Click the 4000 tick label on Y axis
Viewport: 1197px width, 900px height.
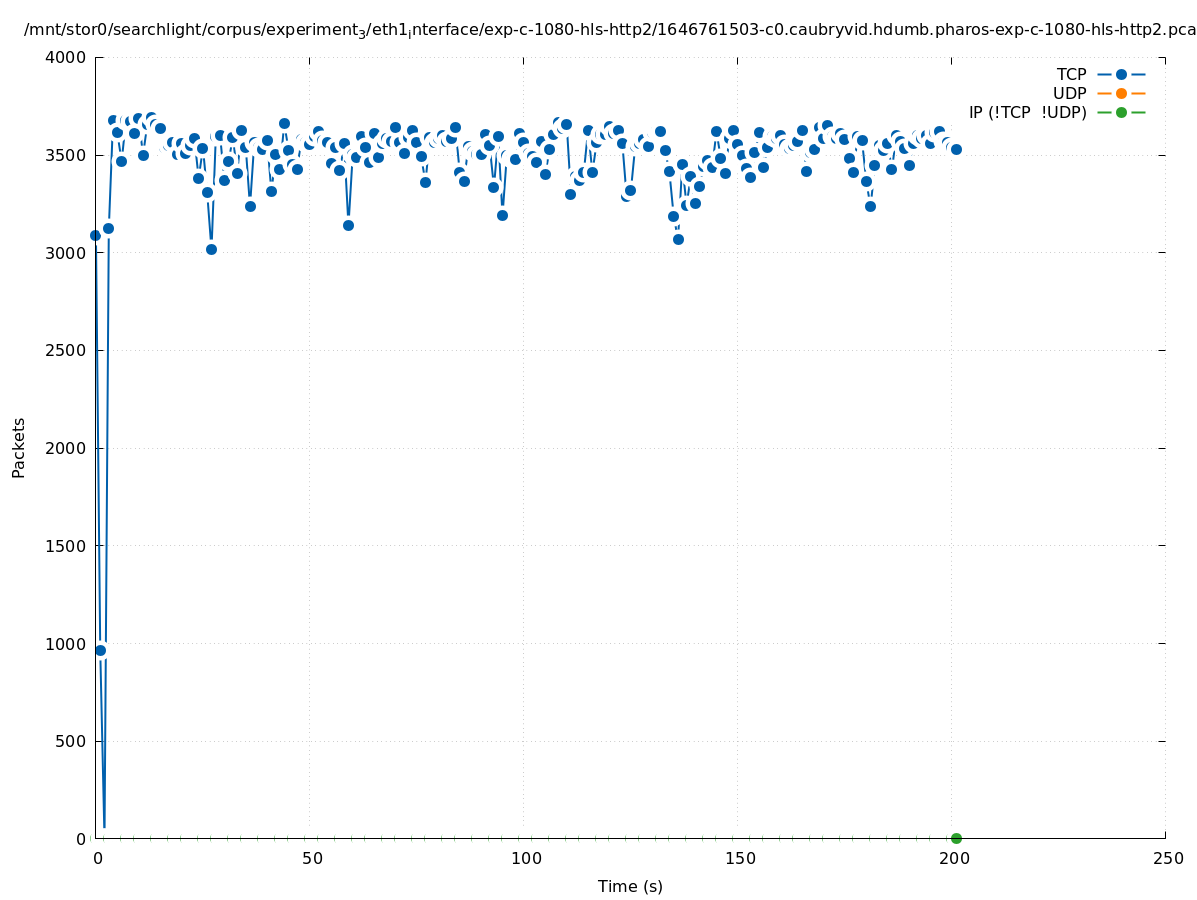(x=66, y=57)
